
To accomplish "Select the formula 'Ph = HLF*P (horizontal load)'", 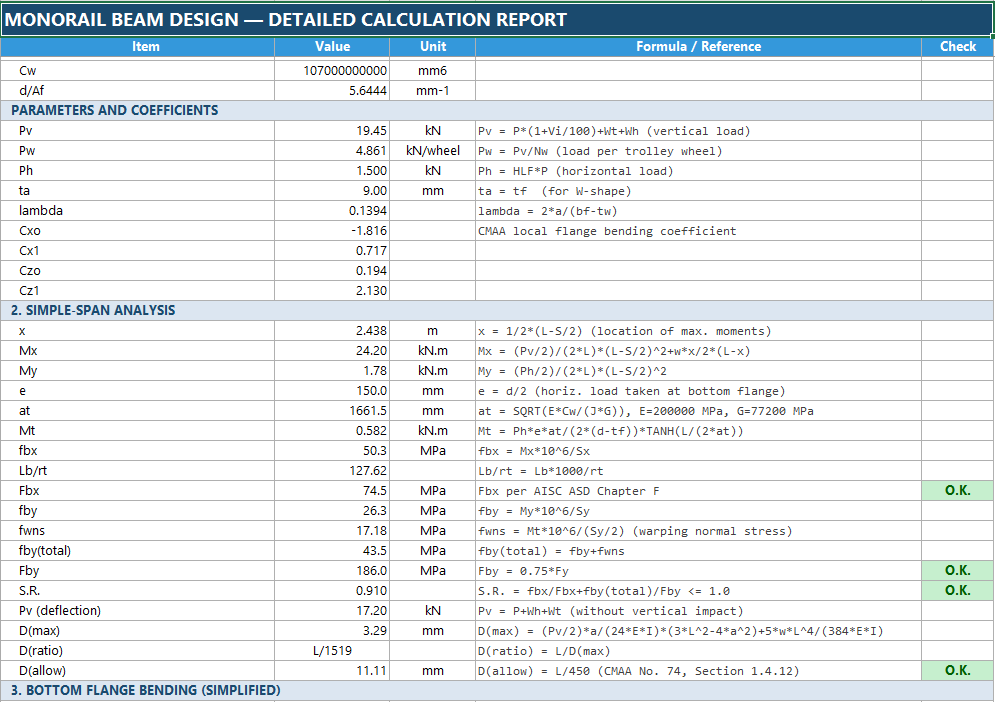I will click(x=698, y=171).
